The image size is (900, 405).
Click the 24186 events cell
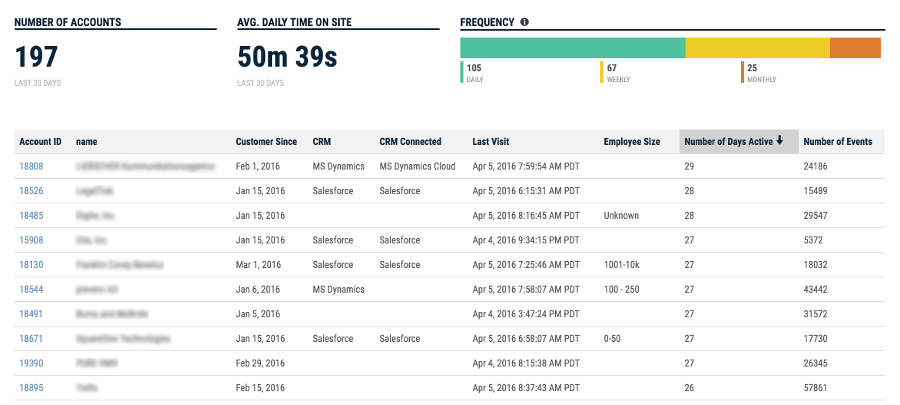(816, 166)
